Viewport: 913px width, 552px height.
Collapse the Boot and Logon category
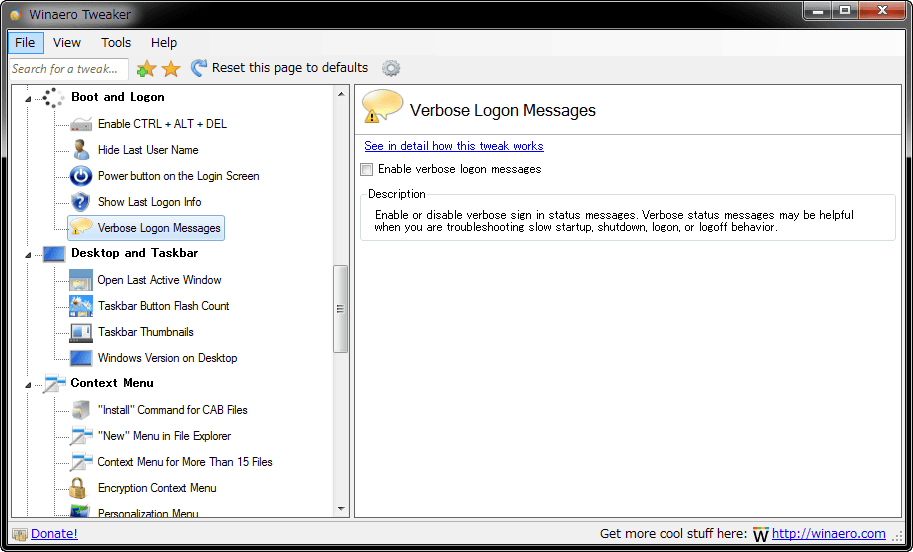click(28, 99)
